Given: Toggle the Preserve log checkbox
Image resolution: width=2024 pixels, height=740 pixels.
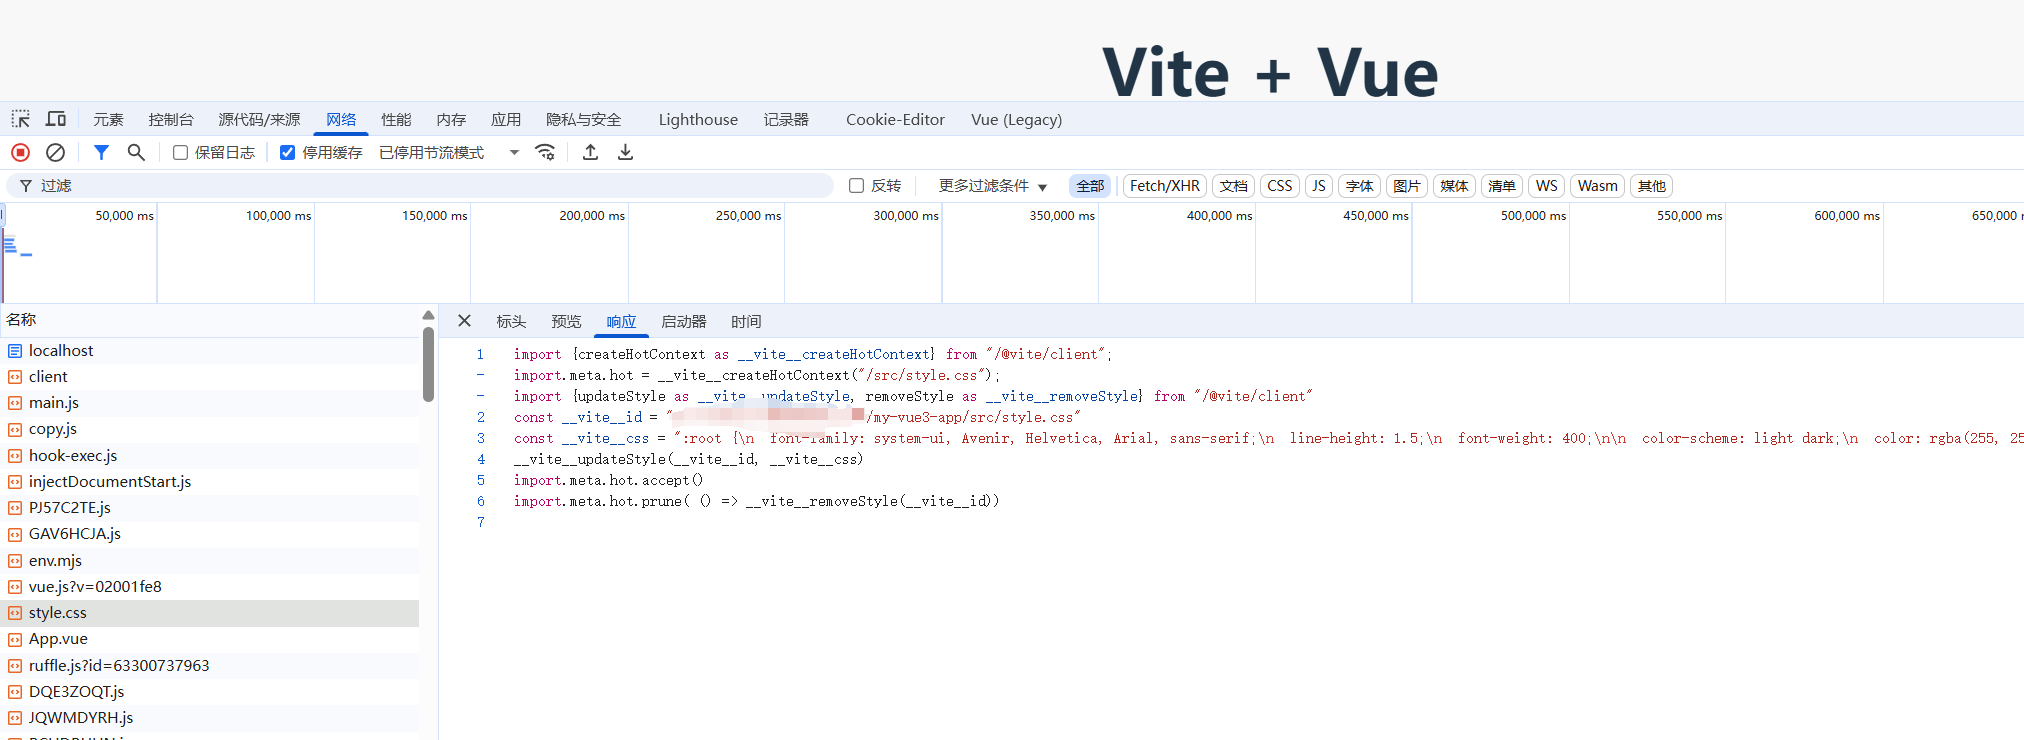Looking at the screenshot, I should [x=180, y=153].
